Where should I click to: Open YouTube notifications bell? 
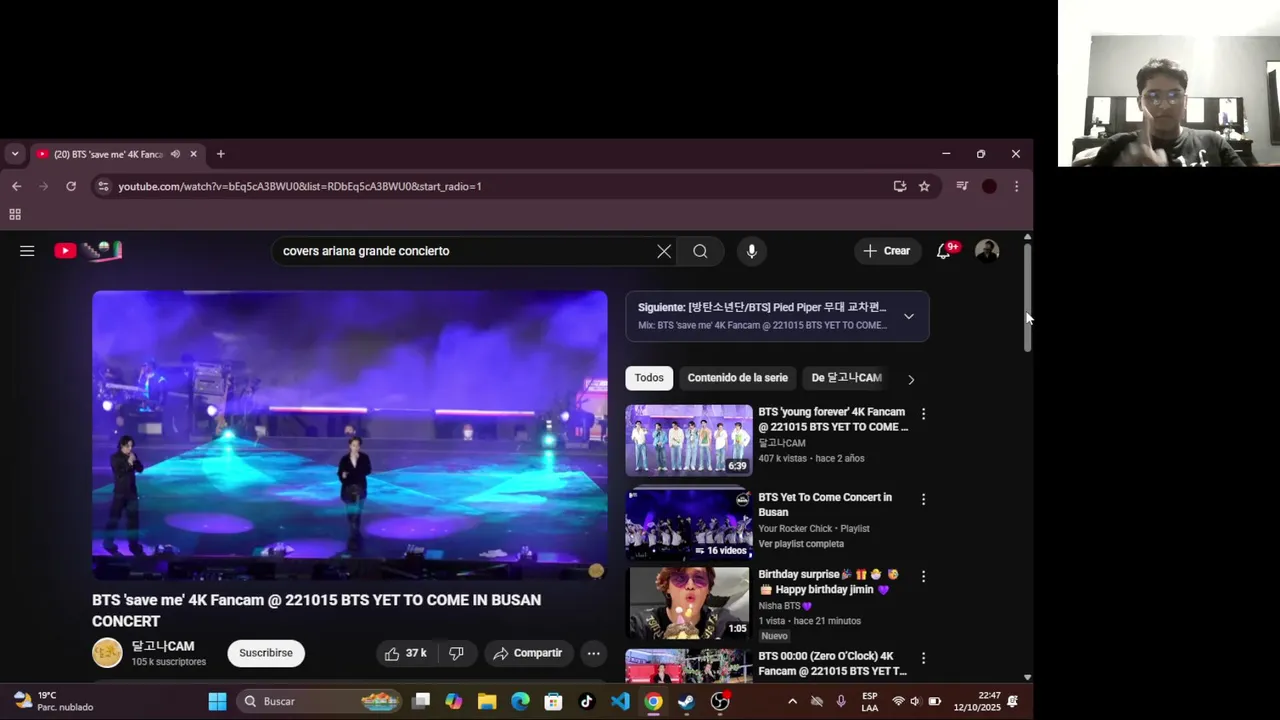tap(944, 251)
